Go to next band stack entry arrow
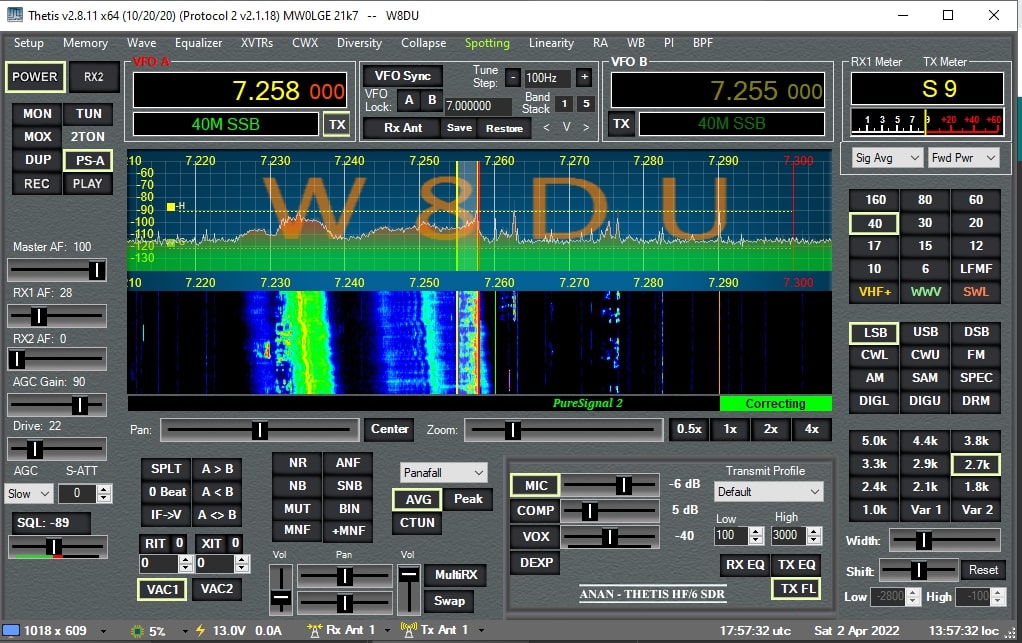The height and width of the screenshot is (643, 1022). (x=586, y=128)
